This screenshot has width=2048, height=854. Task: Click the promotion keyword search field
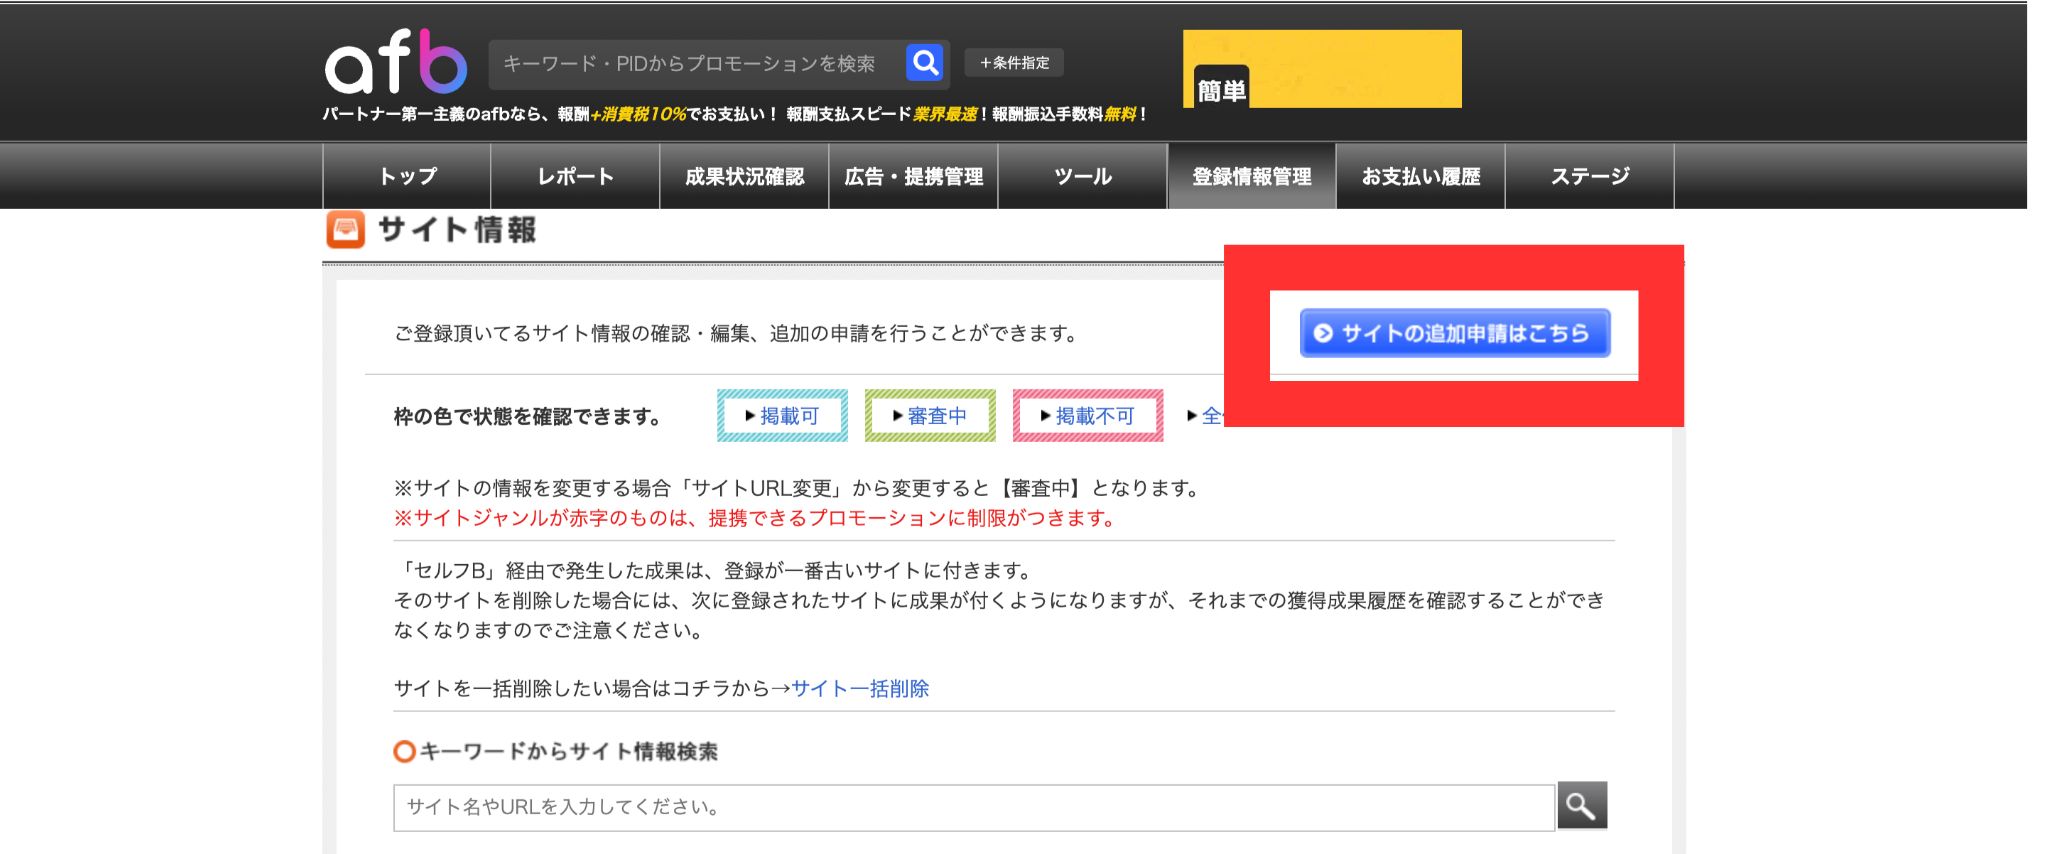coord(695,64)
